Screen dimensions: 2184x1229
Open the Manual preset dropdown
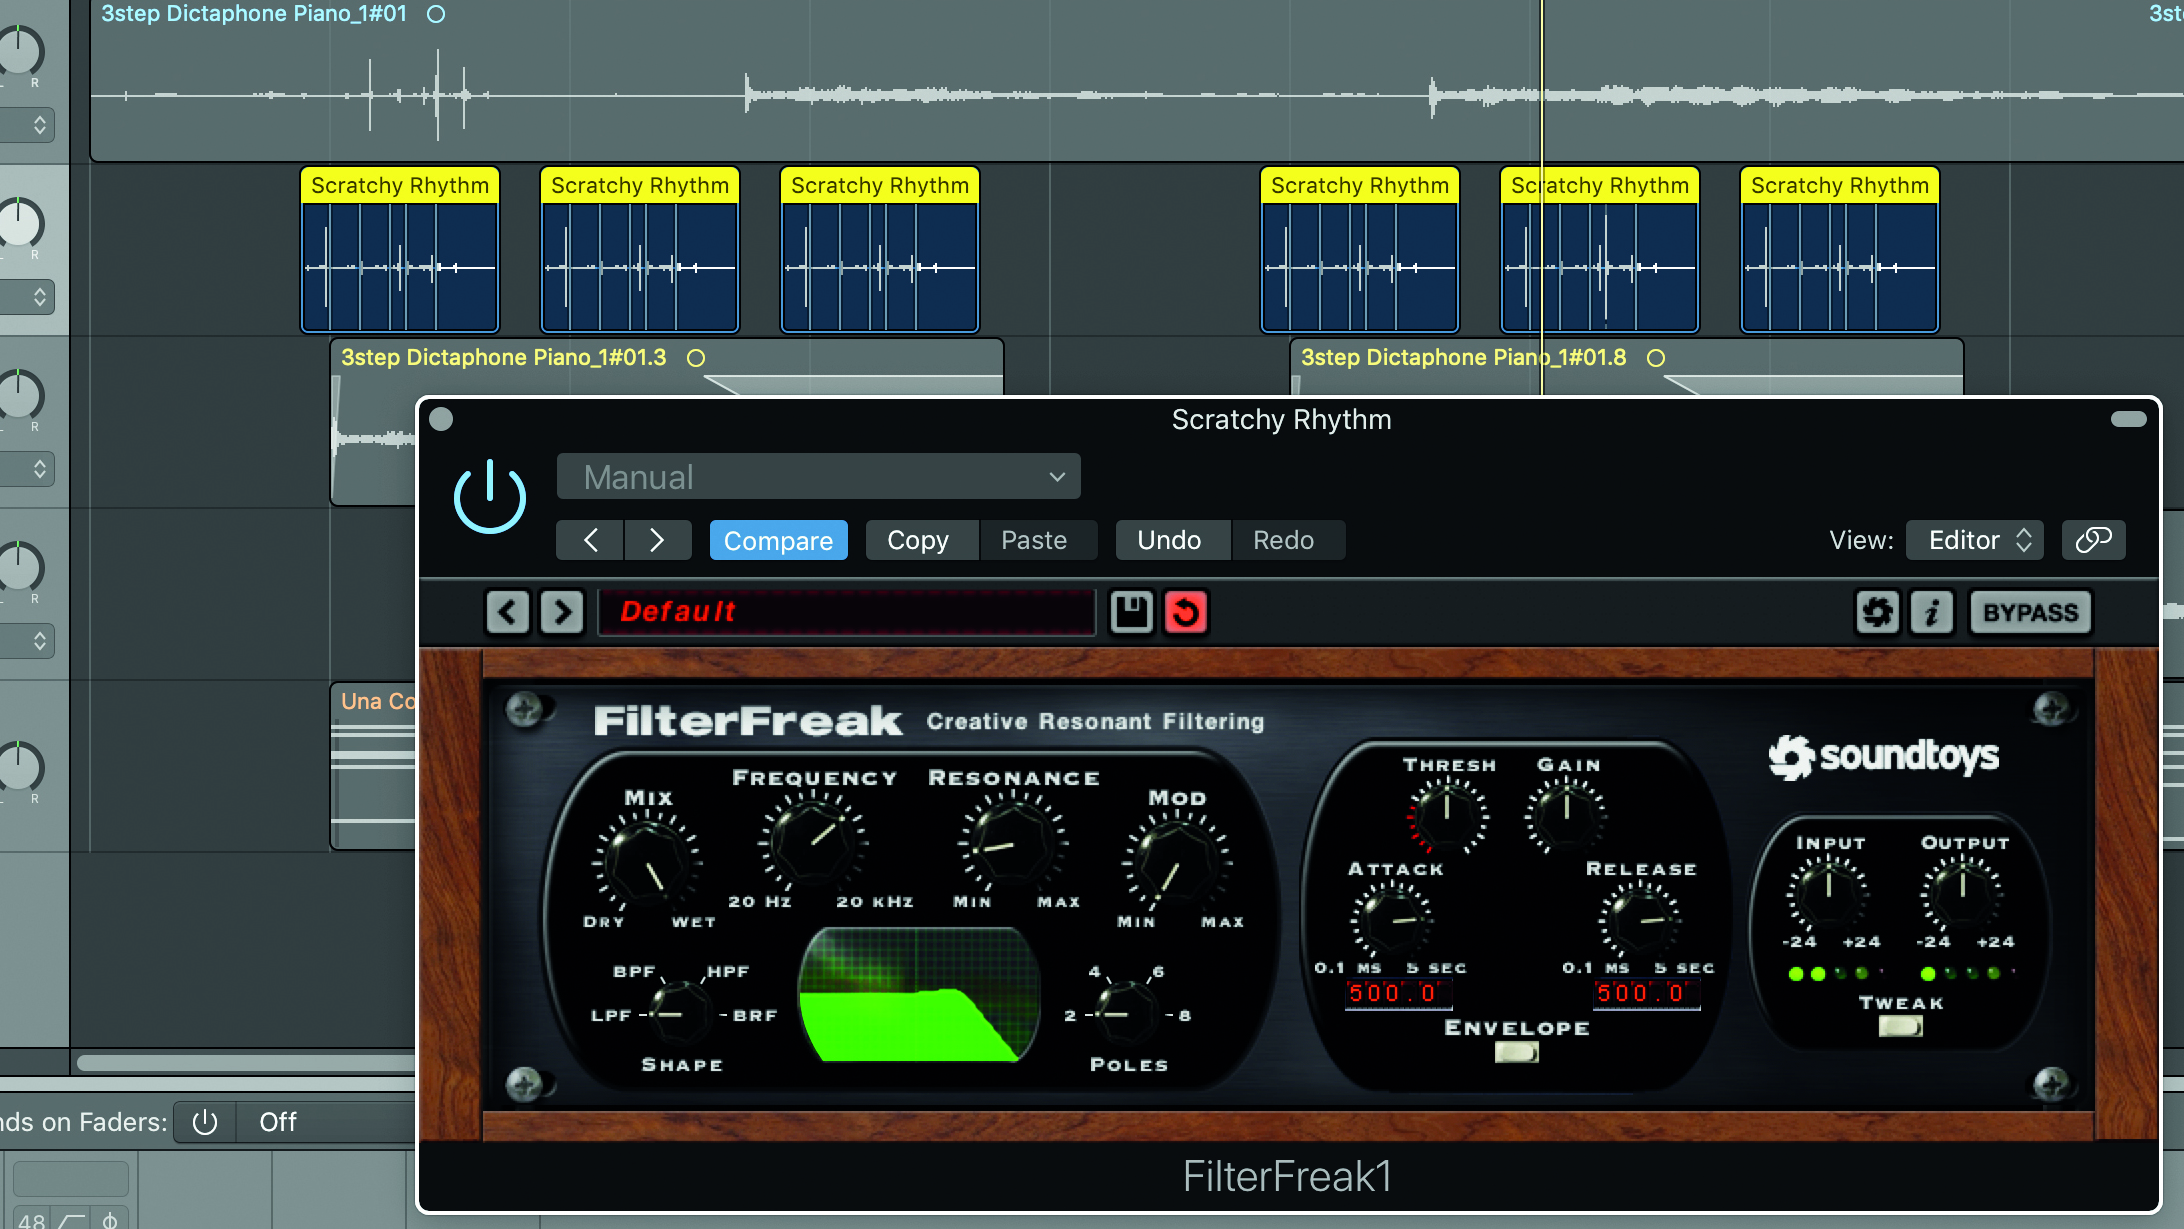(x=818, y=477)
